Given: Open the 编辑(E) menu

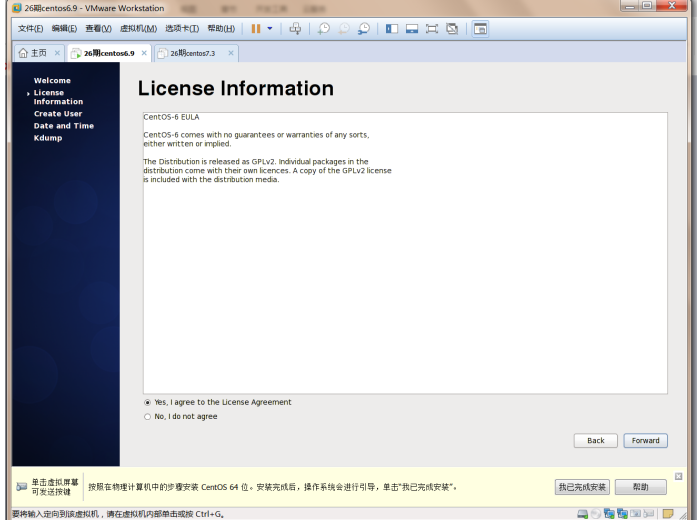Looking at the screenshot, I should [x=64, y=29].
